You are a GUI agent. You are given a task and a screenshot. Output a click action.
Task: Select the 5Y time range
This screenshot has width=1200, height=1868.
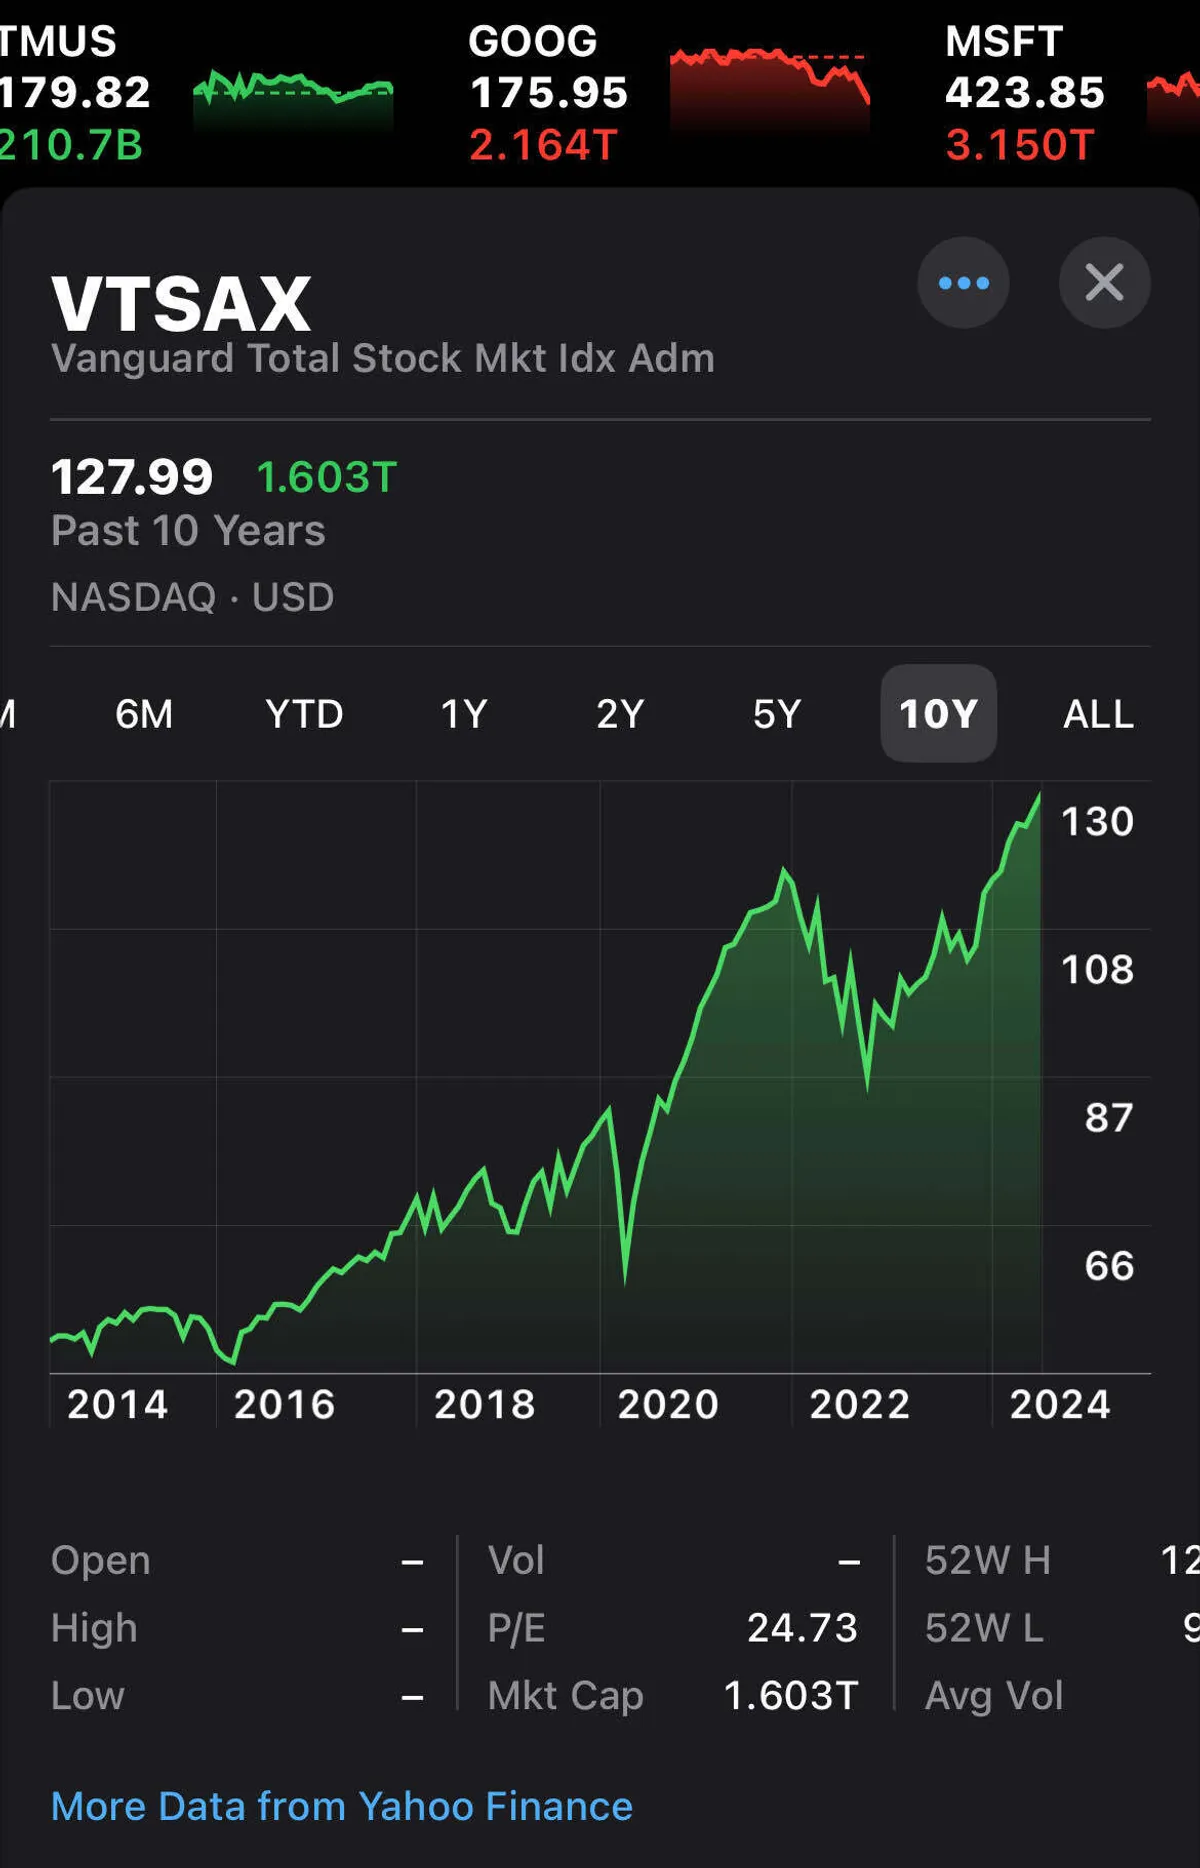[x=777, y=714]
